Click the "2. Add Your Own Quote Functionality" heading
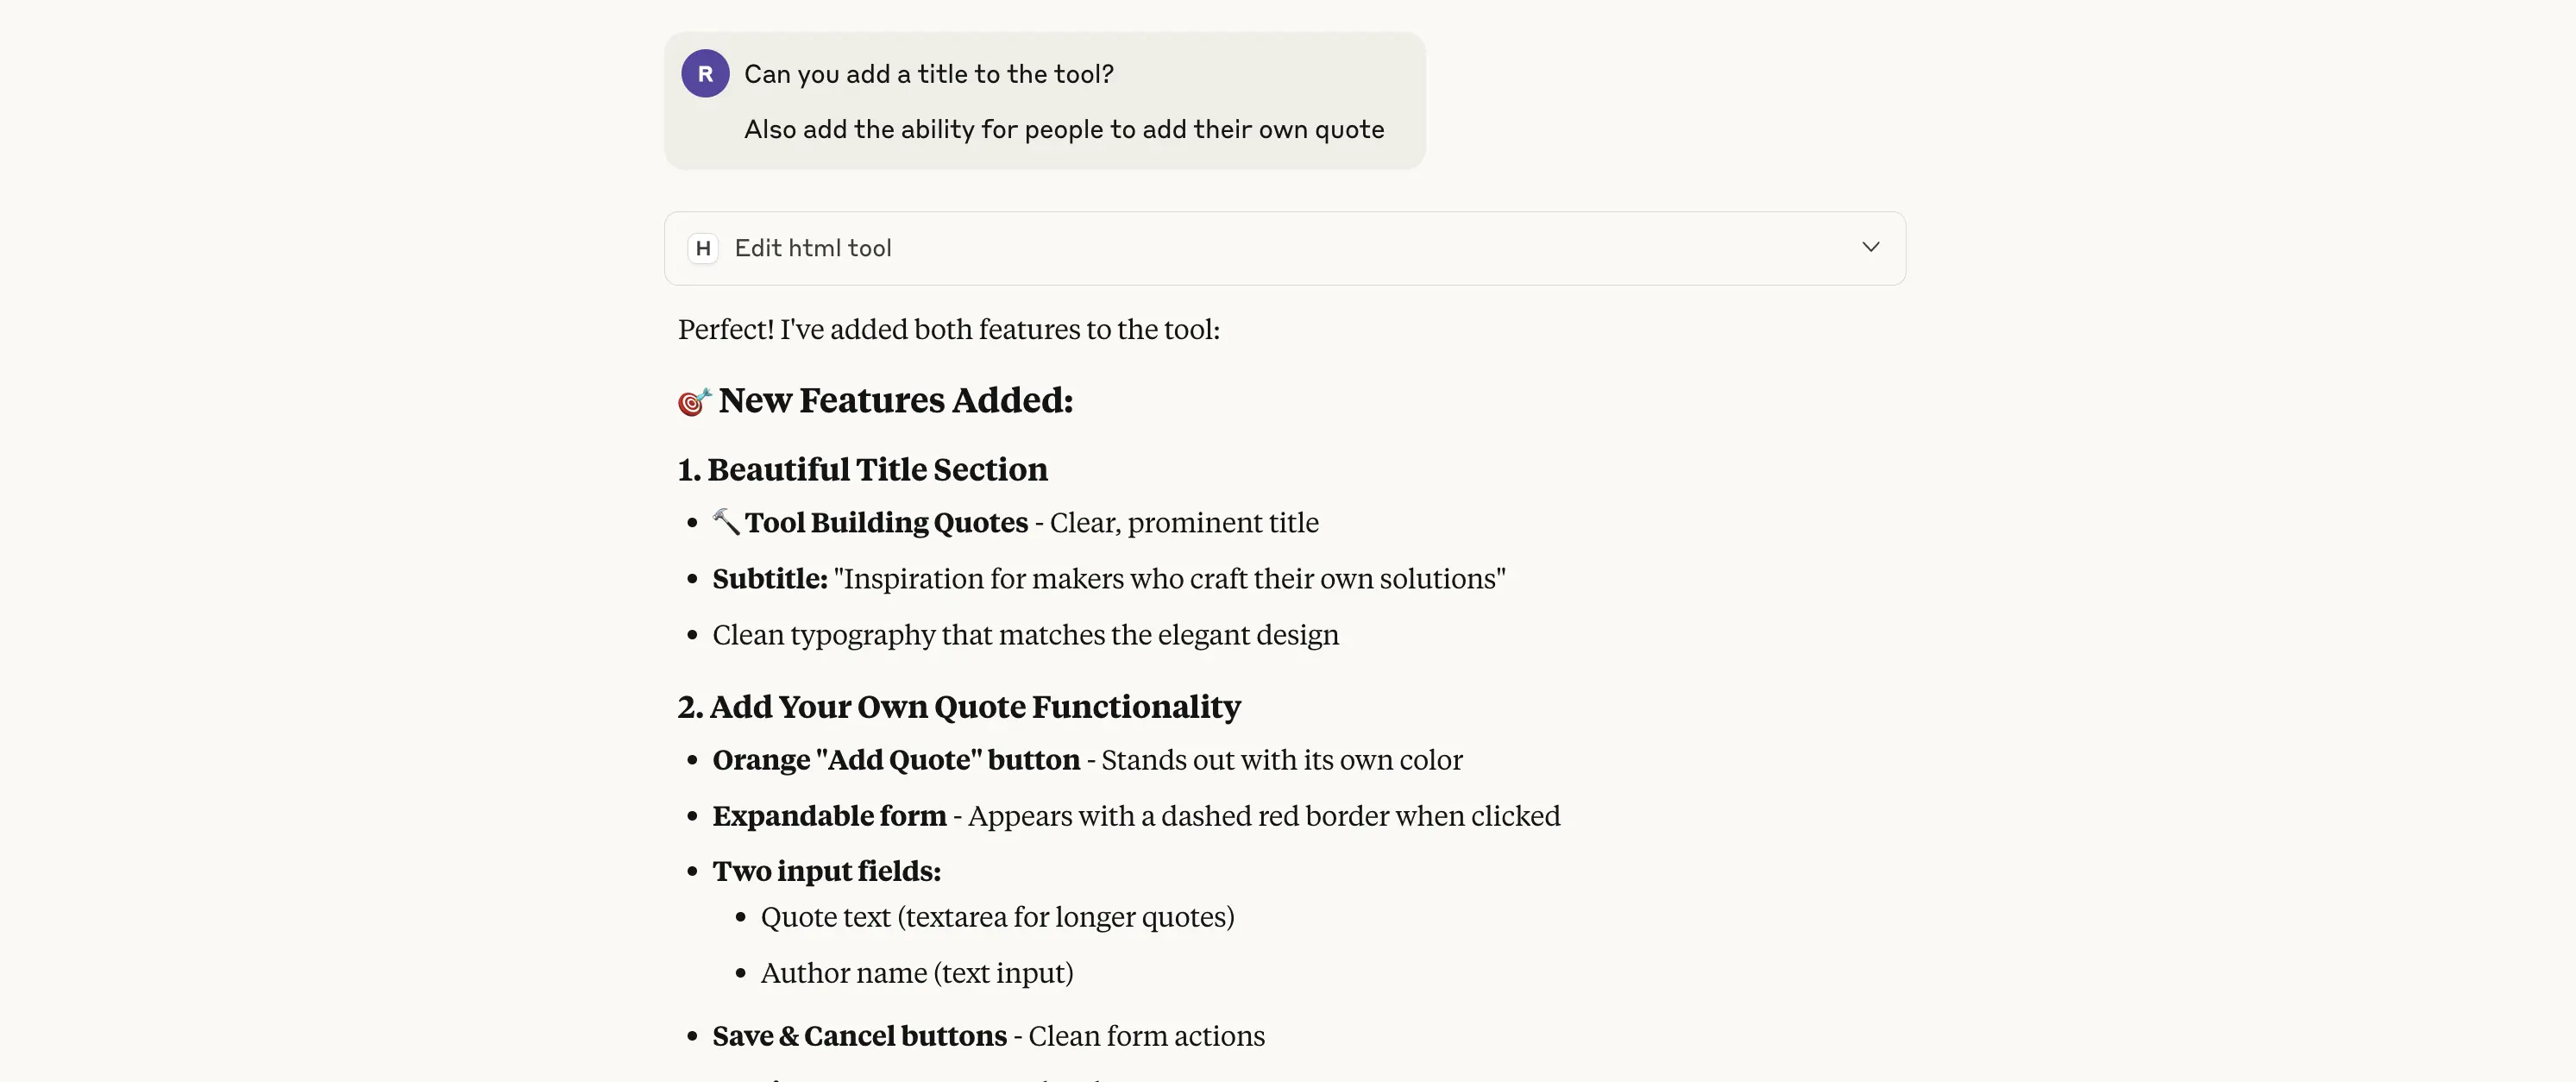The height and width of the screenshot is (1082, 2576). point(958,707)
